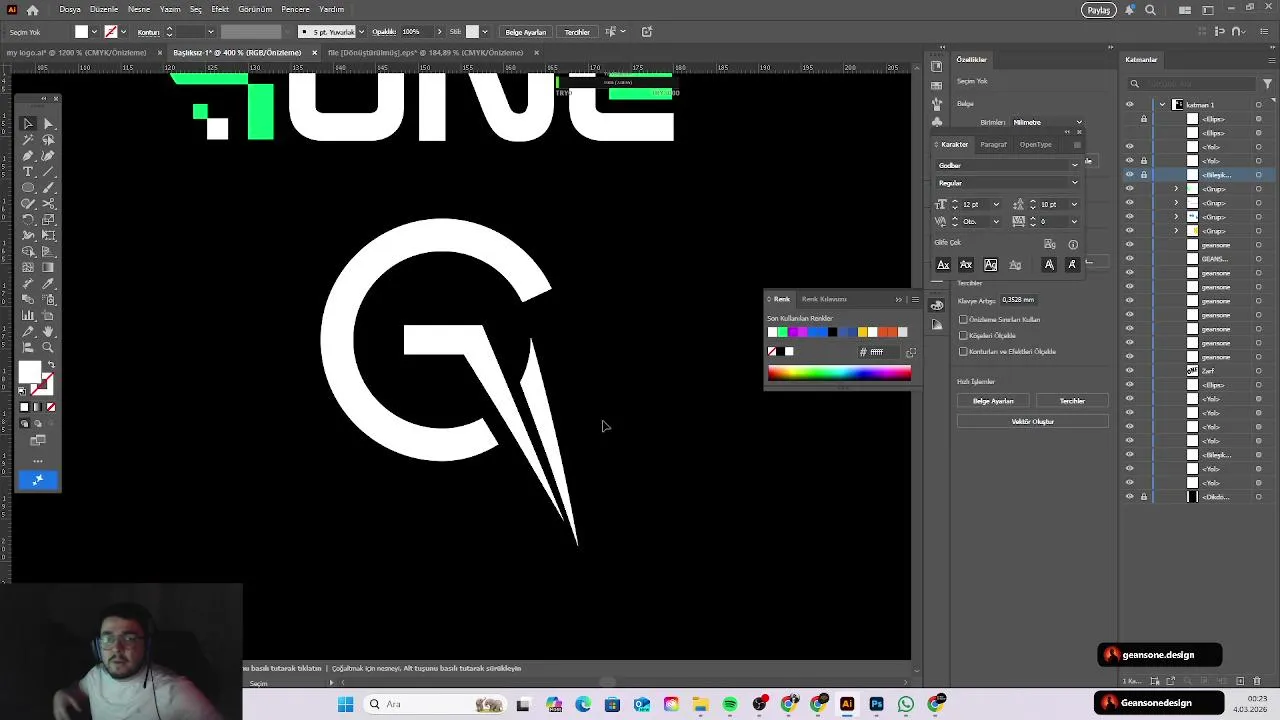Select the Direct Selection tool
Viewport: 1280px width, 720px height.
[48, 124]
